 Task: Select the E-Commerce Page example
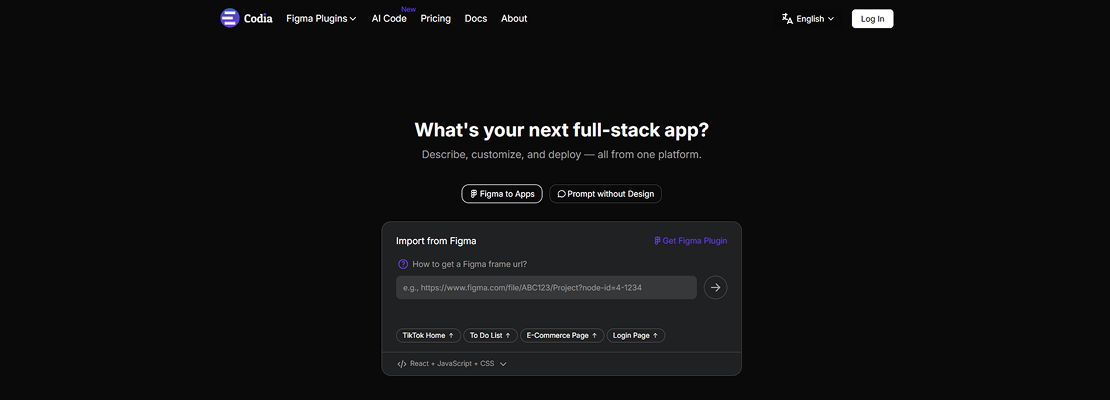[x=562, y=335]
